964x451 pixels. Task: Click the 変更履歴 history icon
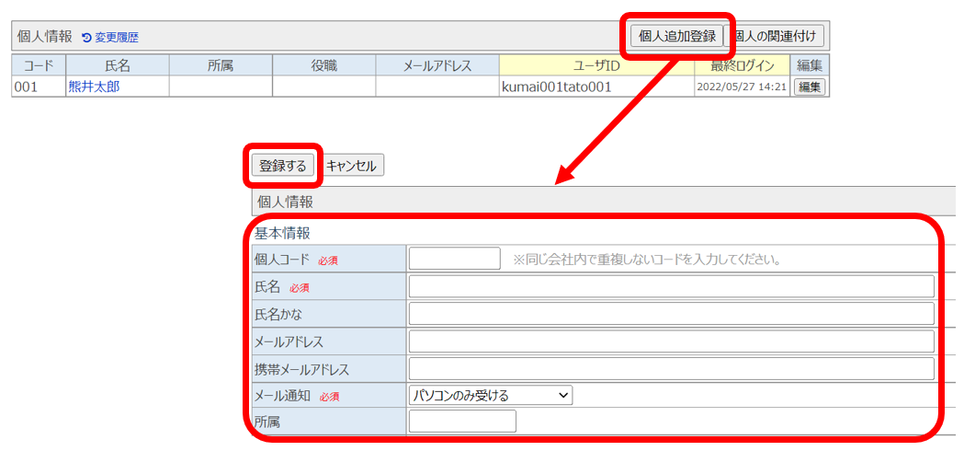(86, 37)
